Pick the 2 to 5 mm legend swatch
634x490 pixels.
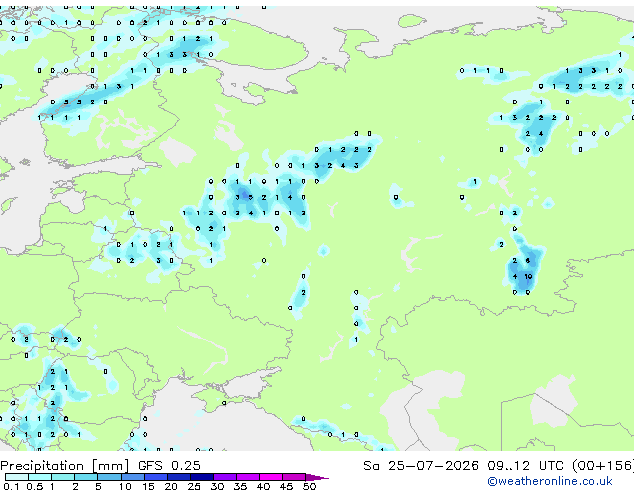pos(86,477)
